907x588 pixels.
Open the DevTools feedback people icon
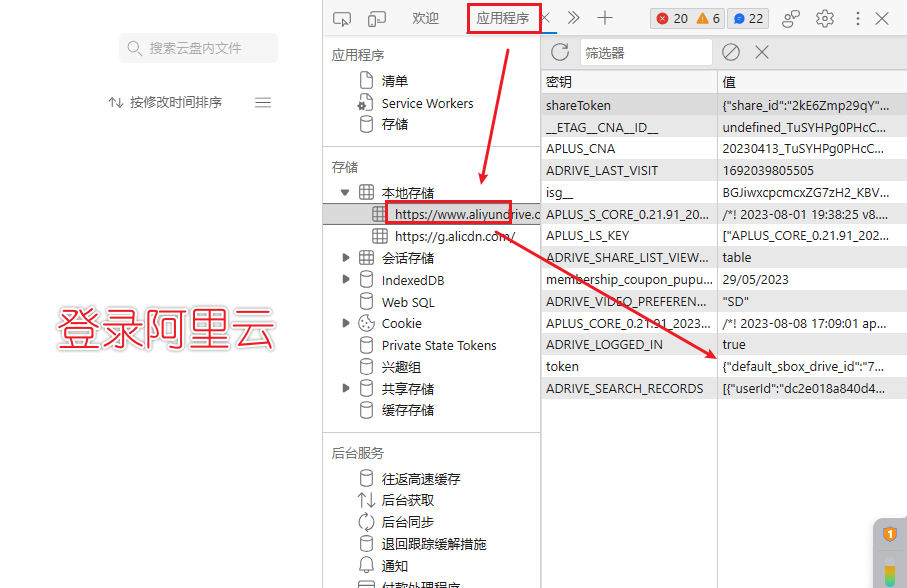point(790,19)
